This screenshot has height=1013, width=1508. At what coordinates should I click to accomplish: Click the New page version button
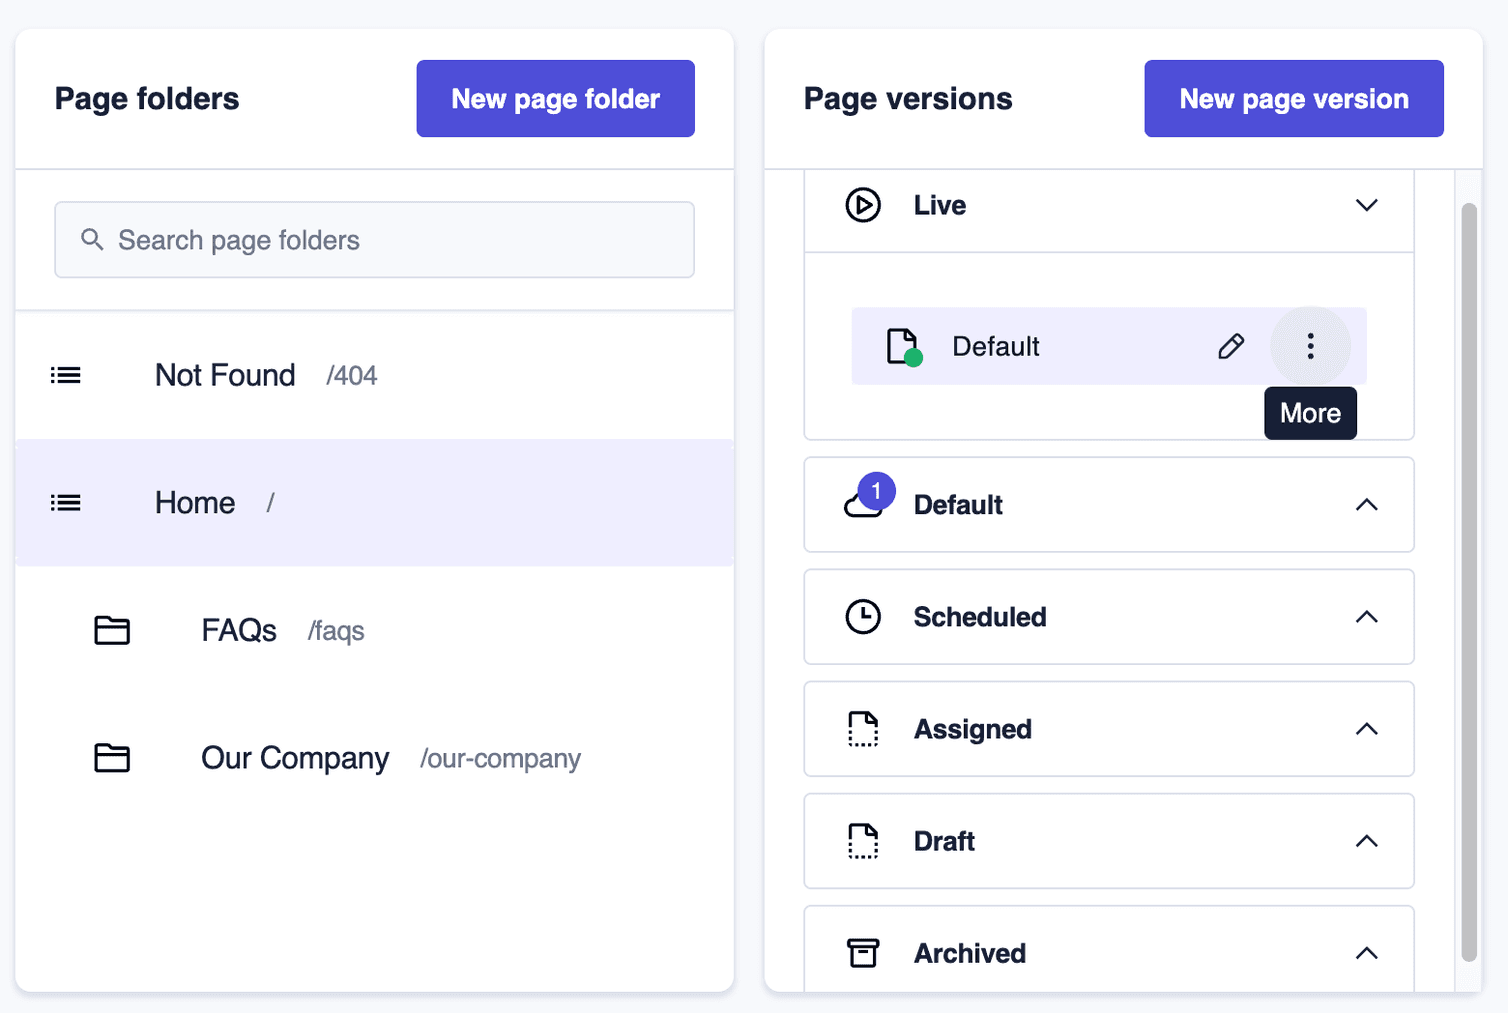click(x=1293, y=98)
